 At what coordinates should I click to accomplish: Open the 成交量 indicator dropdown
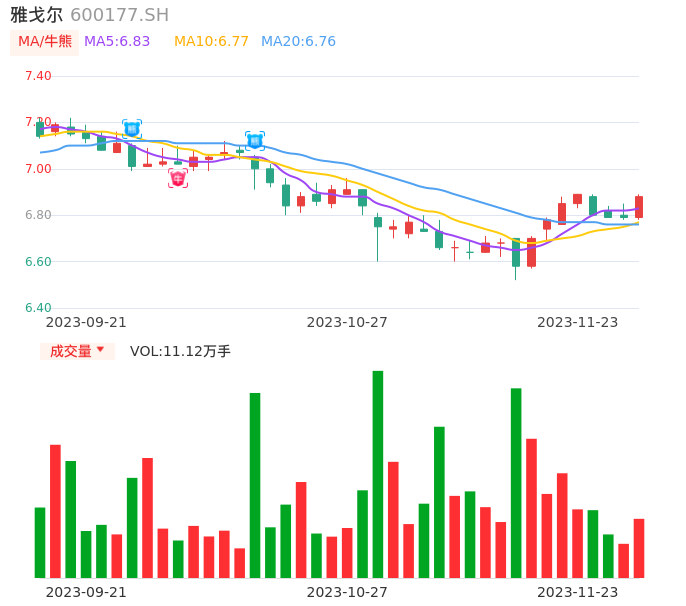point(77,351)
